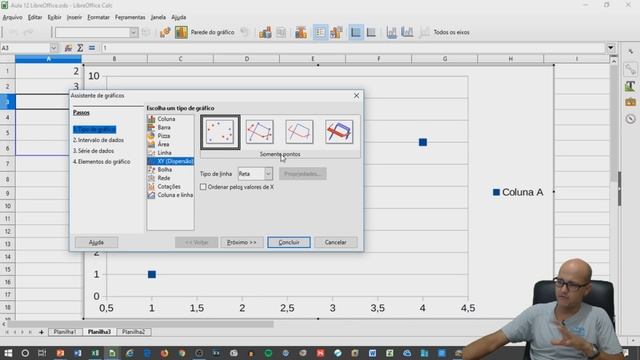
Task: Expand the formula bar arrow
Action: 611,48
